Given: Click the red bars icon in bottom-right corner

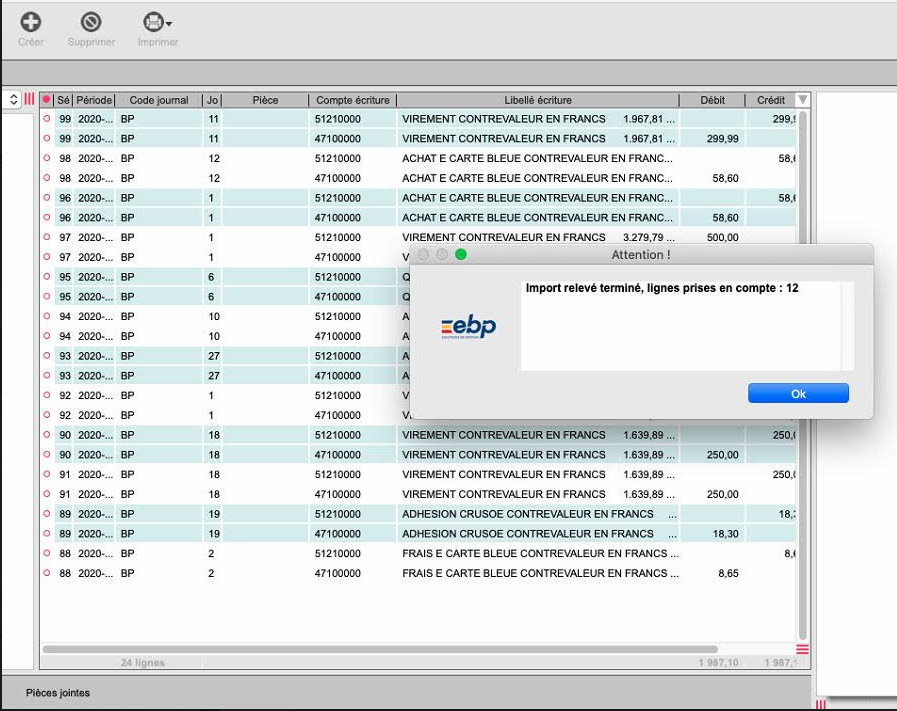Looking at the screenshot, I should pos(821,705).
